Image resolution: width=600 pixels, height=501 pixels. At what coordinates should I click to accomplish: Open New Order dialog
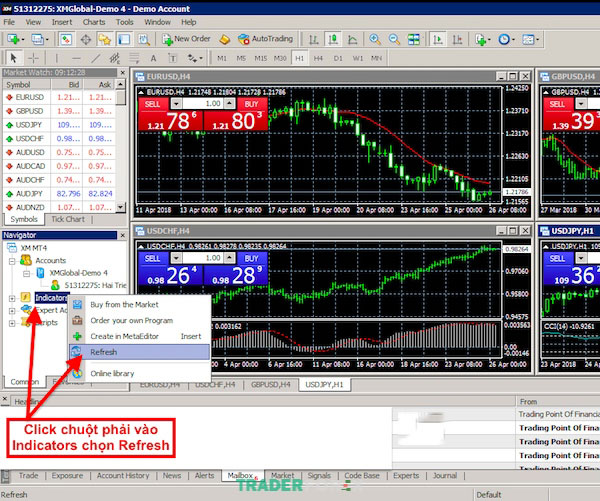[x=187, y=39]
